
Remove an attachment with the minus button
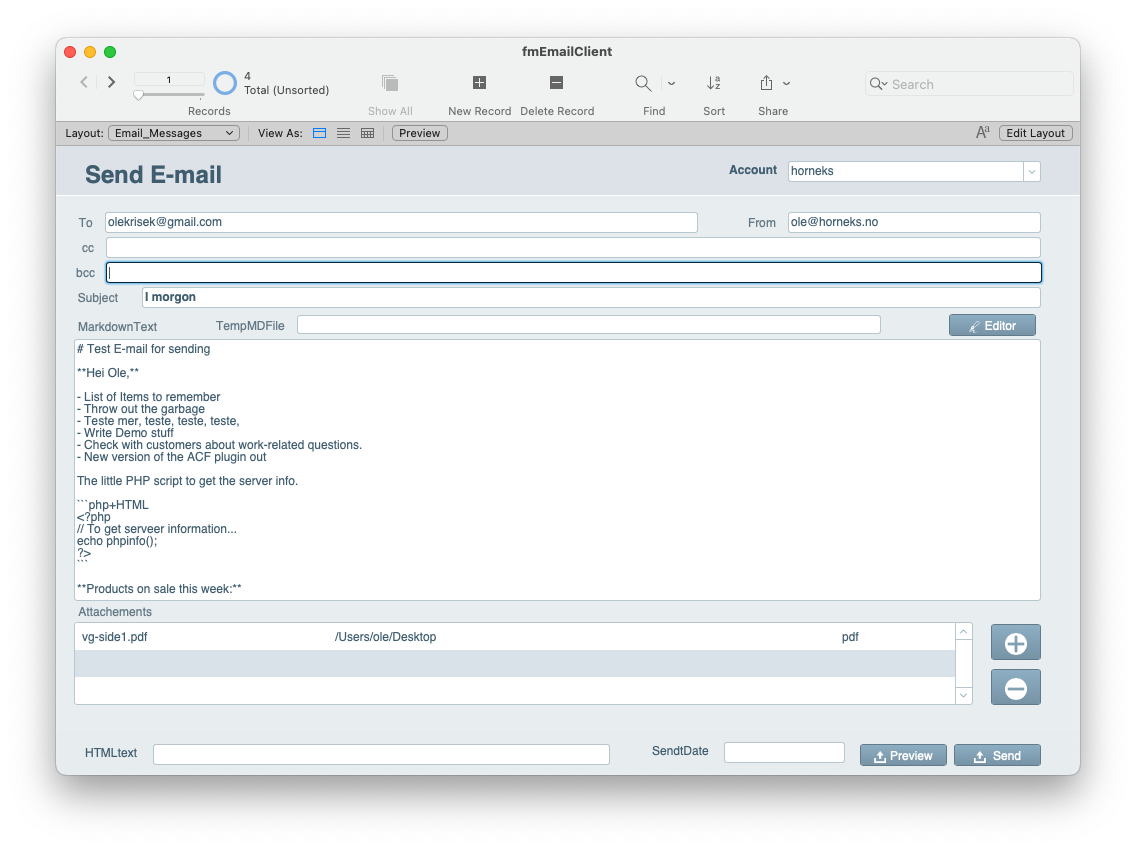(1015, 688)
